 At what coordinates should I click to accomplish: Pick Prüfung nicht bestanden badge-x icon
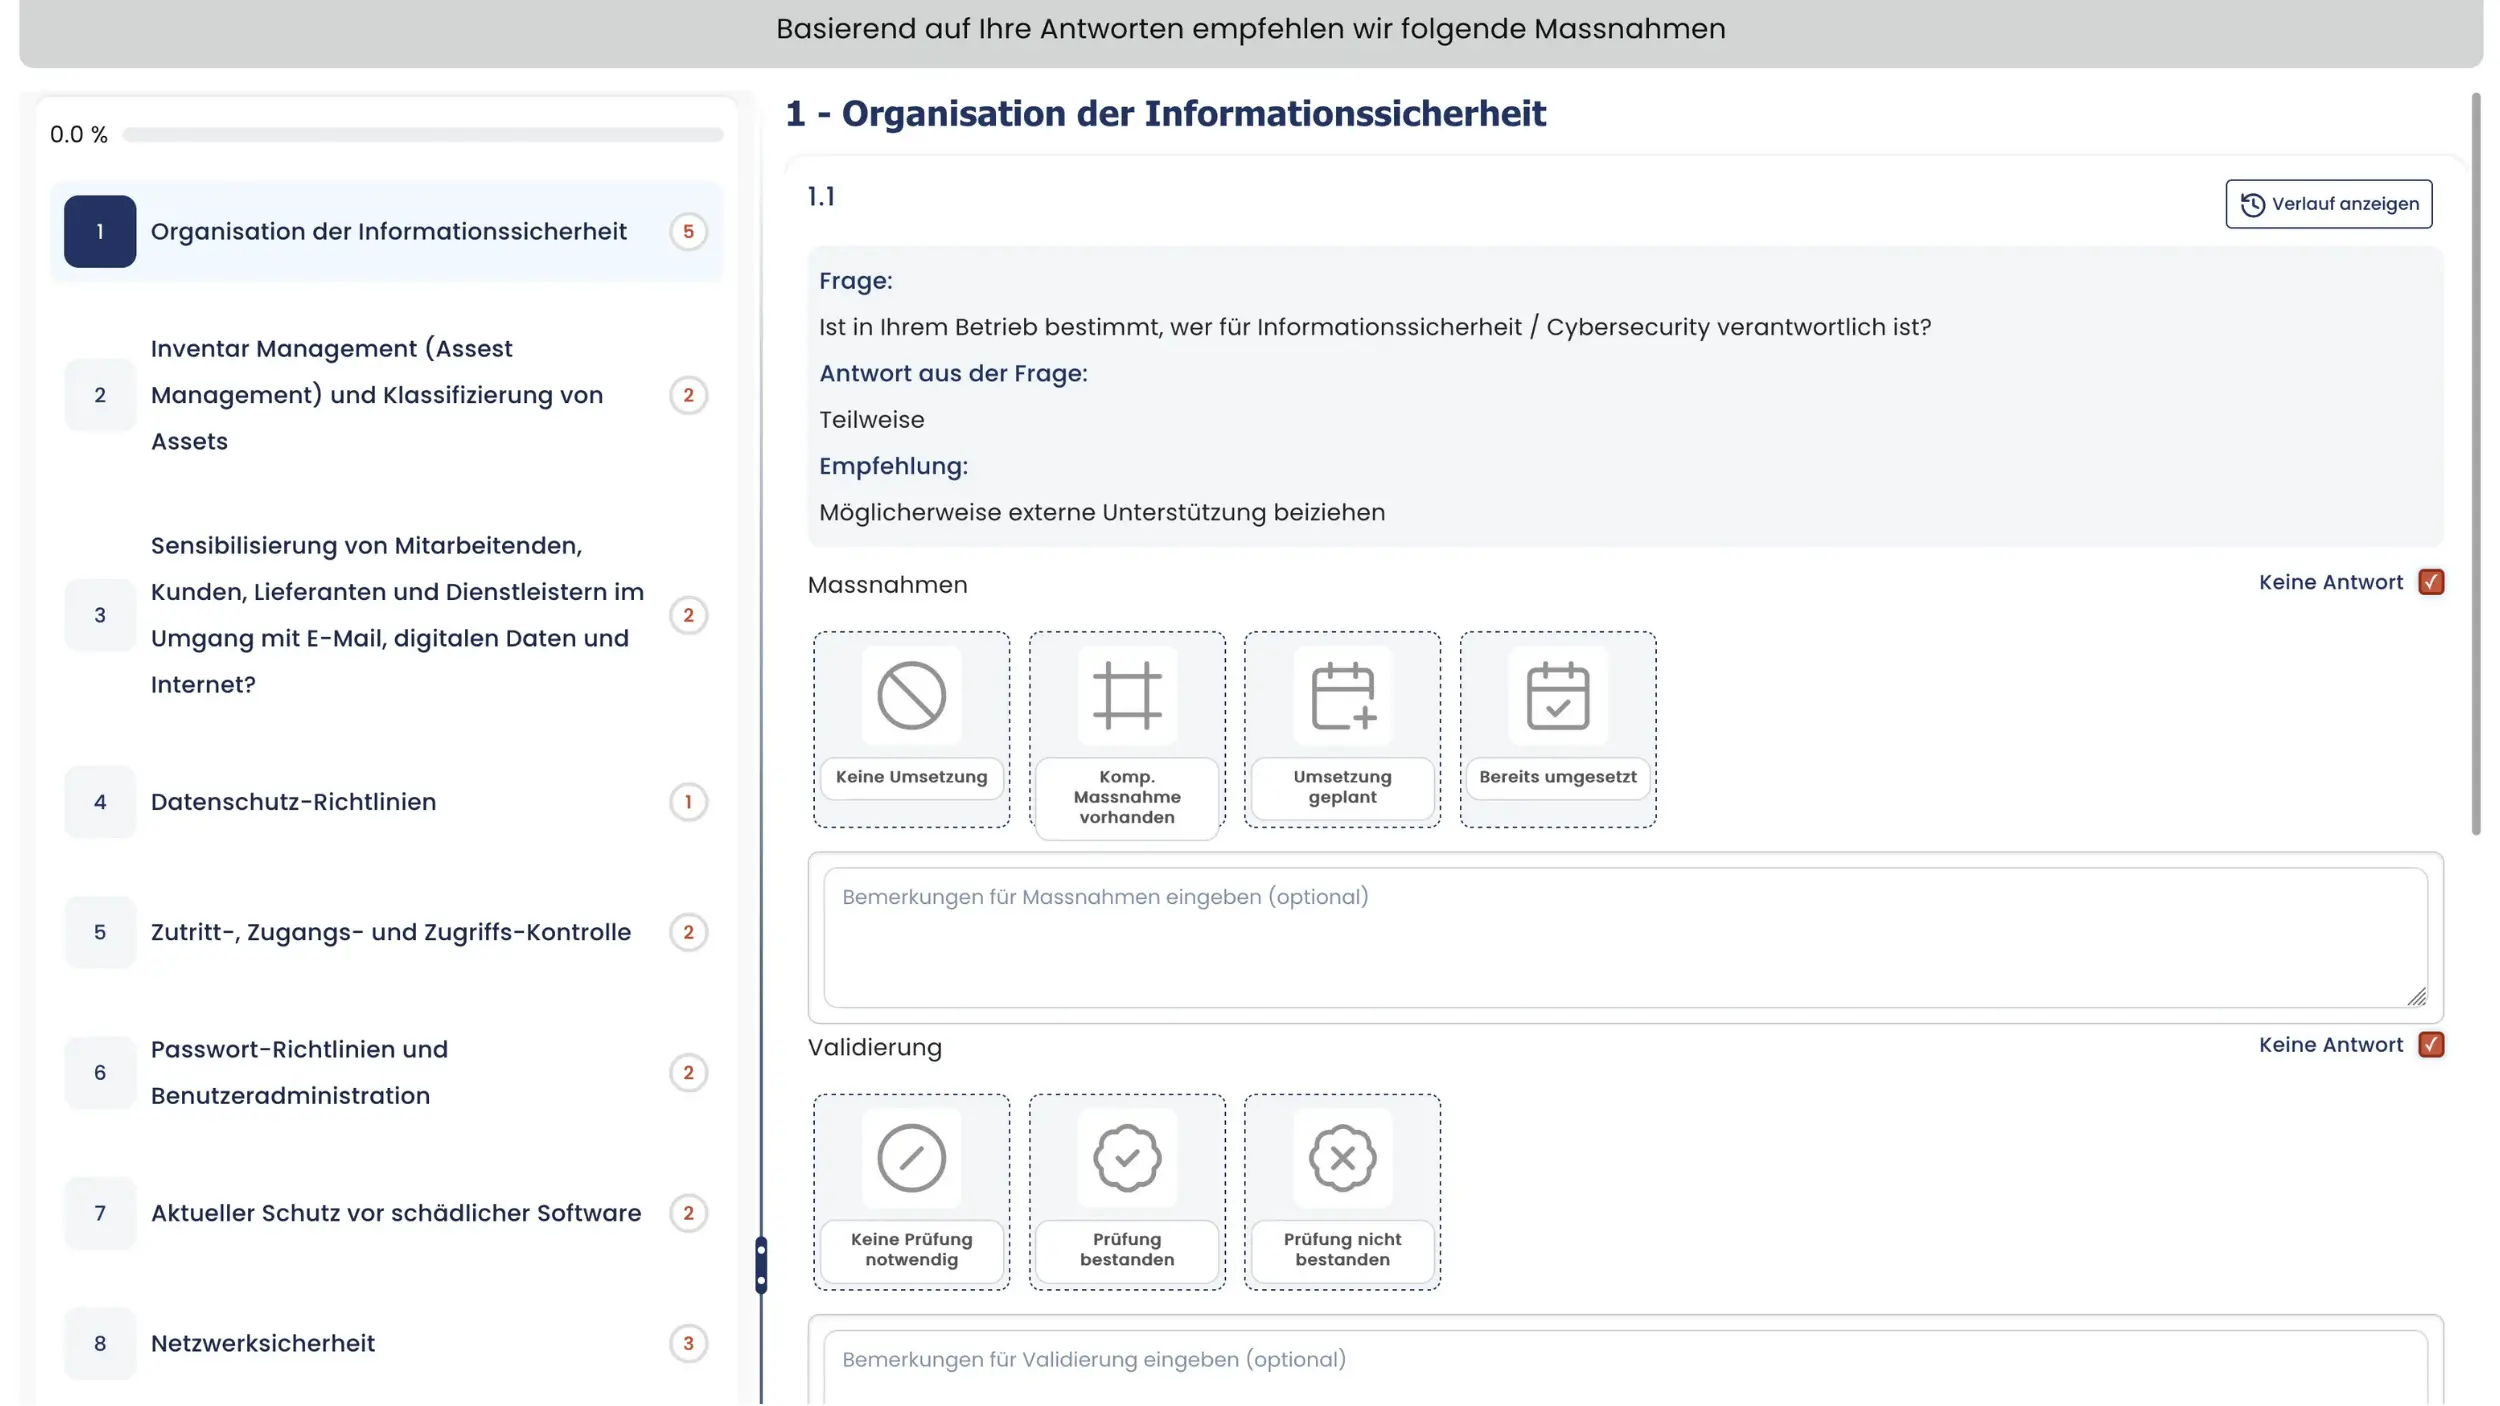[x=1342, y=1158]
